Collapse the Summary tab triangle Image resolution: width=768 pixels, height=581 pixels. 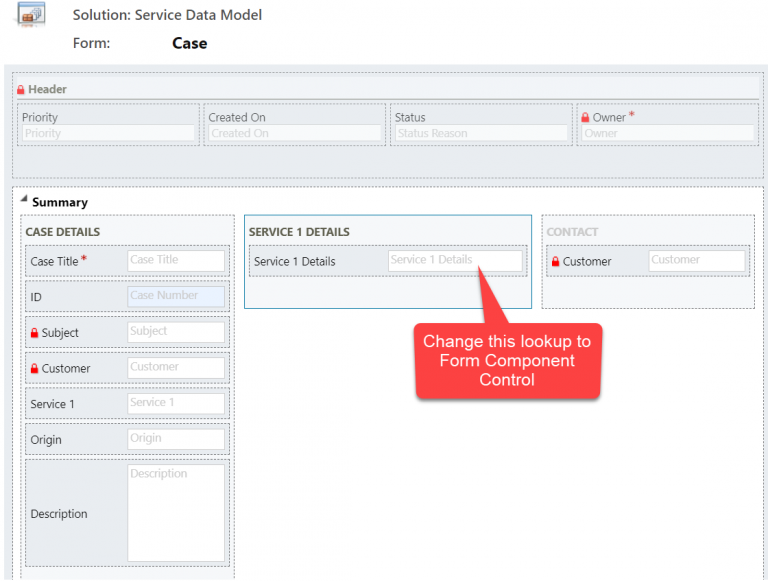(24, 200)
